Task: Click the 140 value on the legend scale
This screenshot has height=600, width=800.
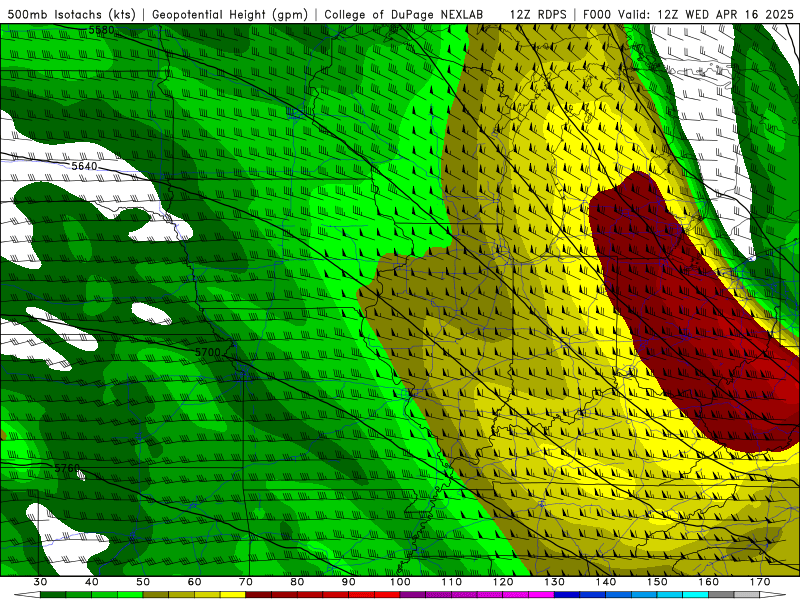Action: click(x=606, y=582)
